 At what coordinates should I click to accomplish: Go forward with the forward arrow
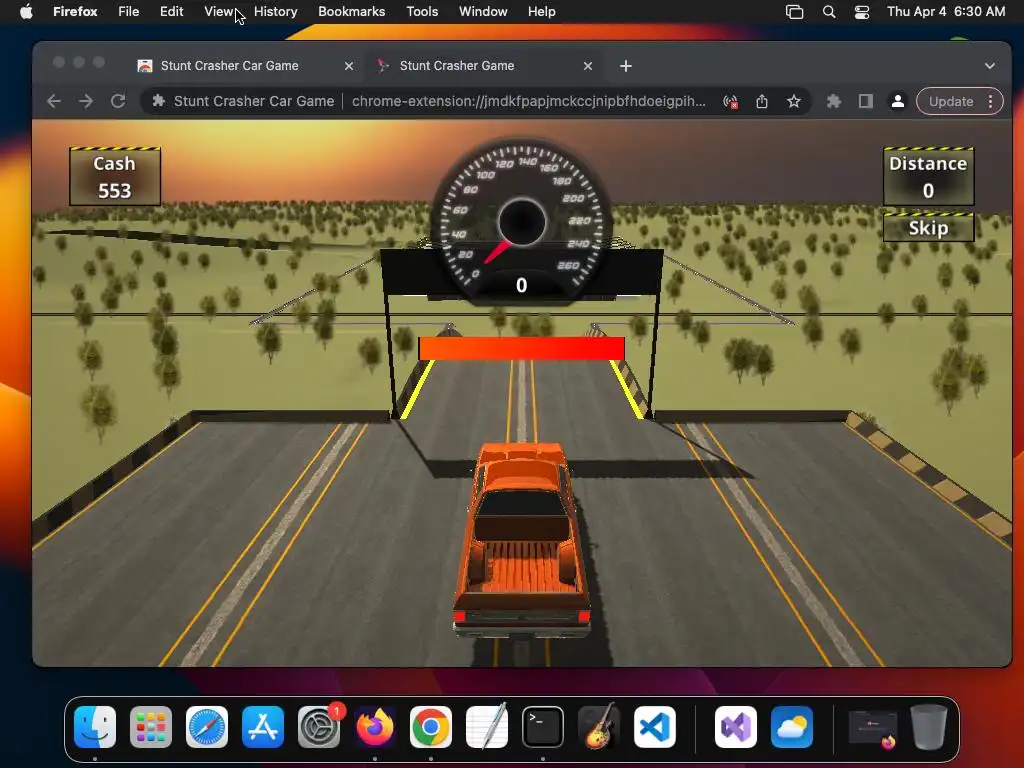(x=86, y=101)
